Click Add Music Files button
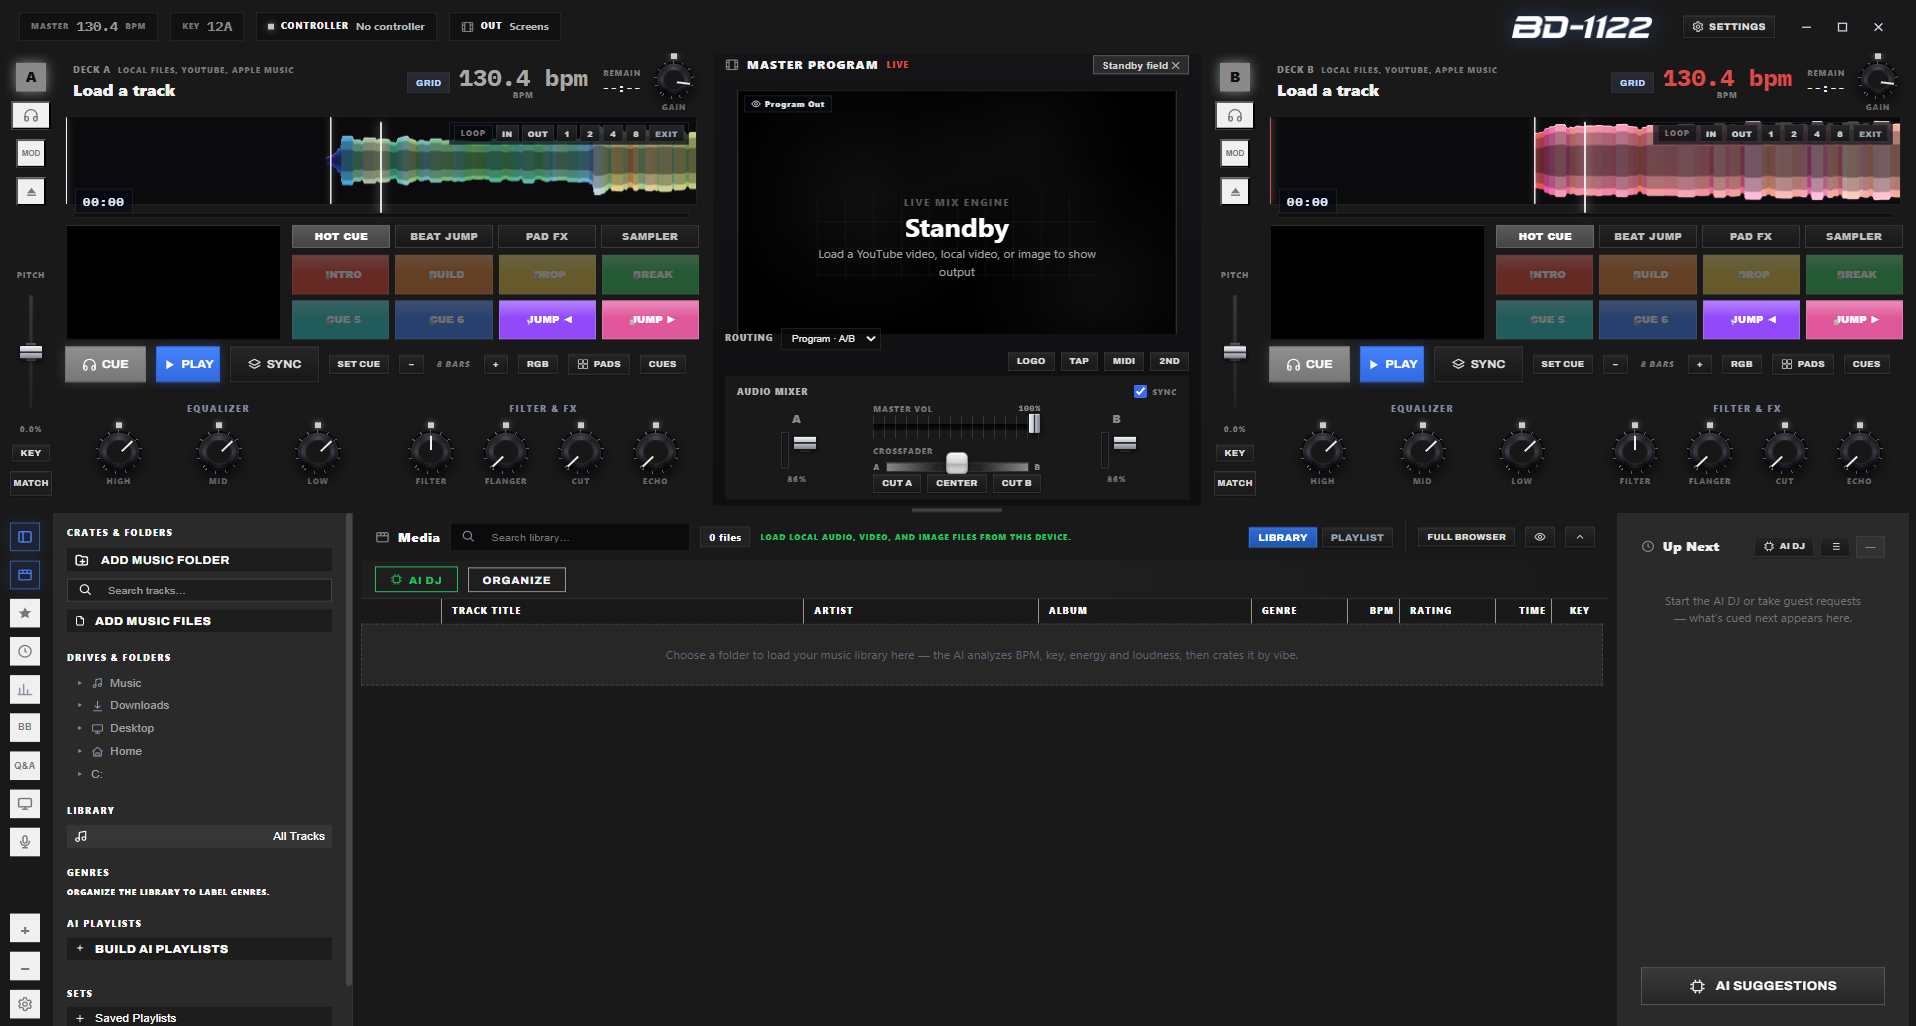The image size is (1916, 1026). coord(199,621)
